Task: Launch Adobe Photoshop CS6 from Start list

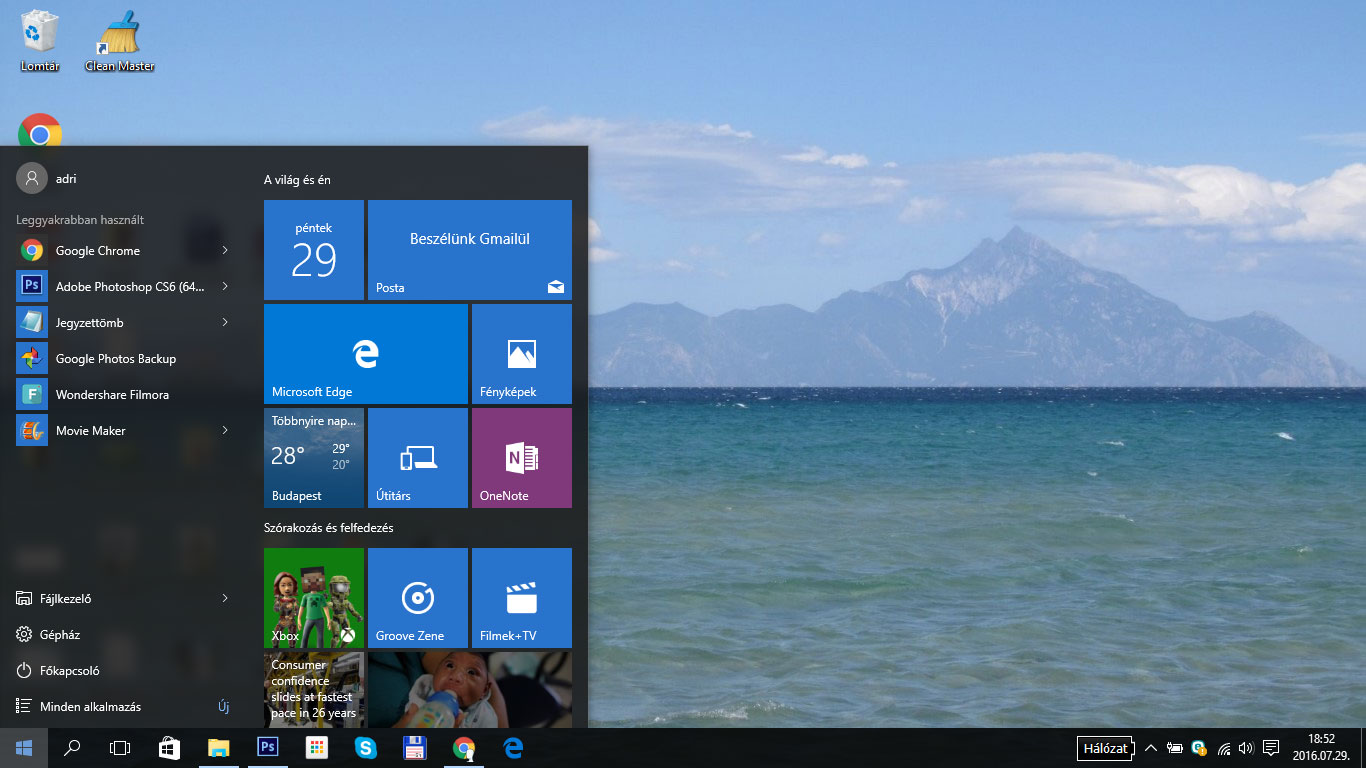Action: [125, 286]
